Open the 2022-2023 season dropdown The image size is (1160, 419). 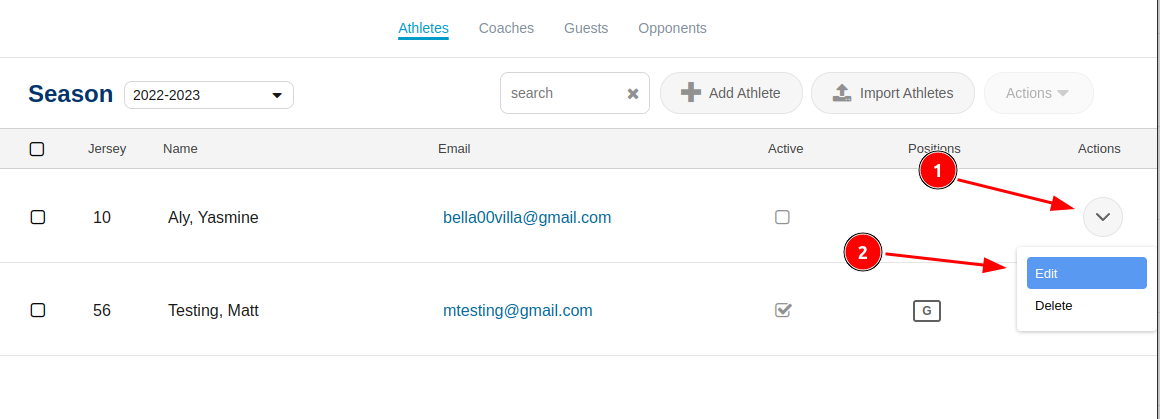click(x=209, y=95)
